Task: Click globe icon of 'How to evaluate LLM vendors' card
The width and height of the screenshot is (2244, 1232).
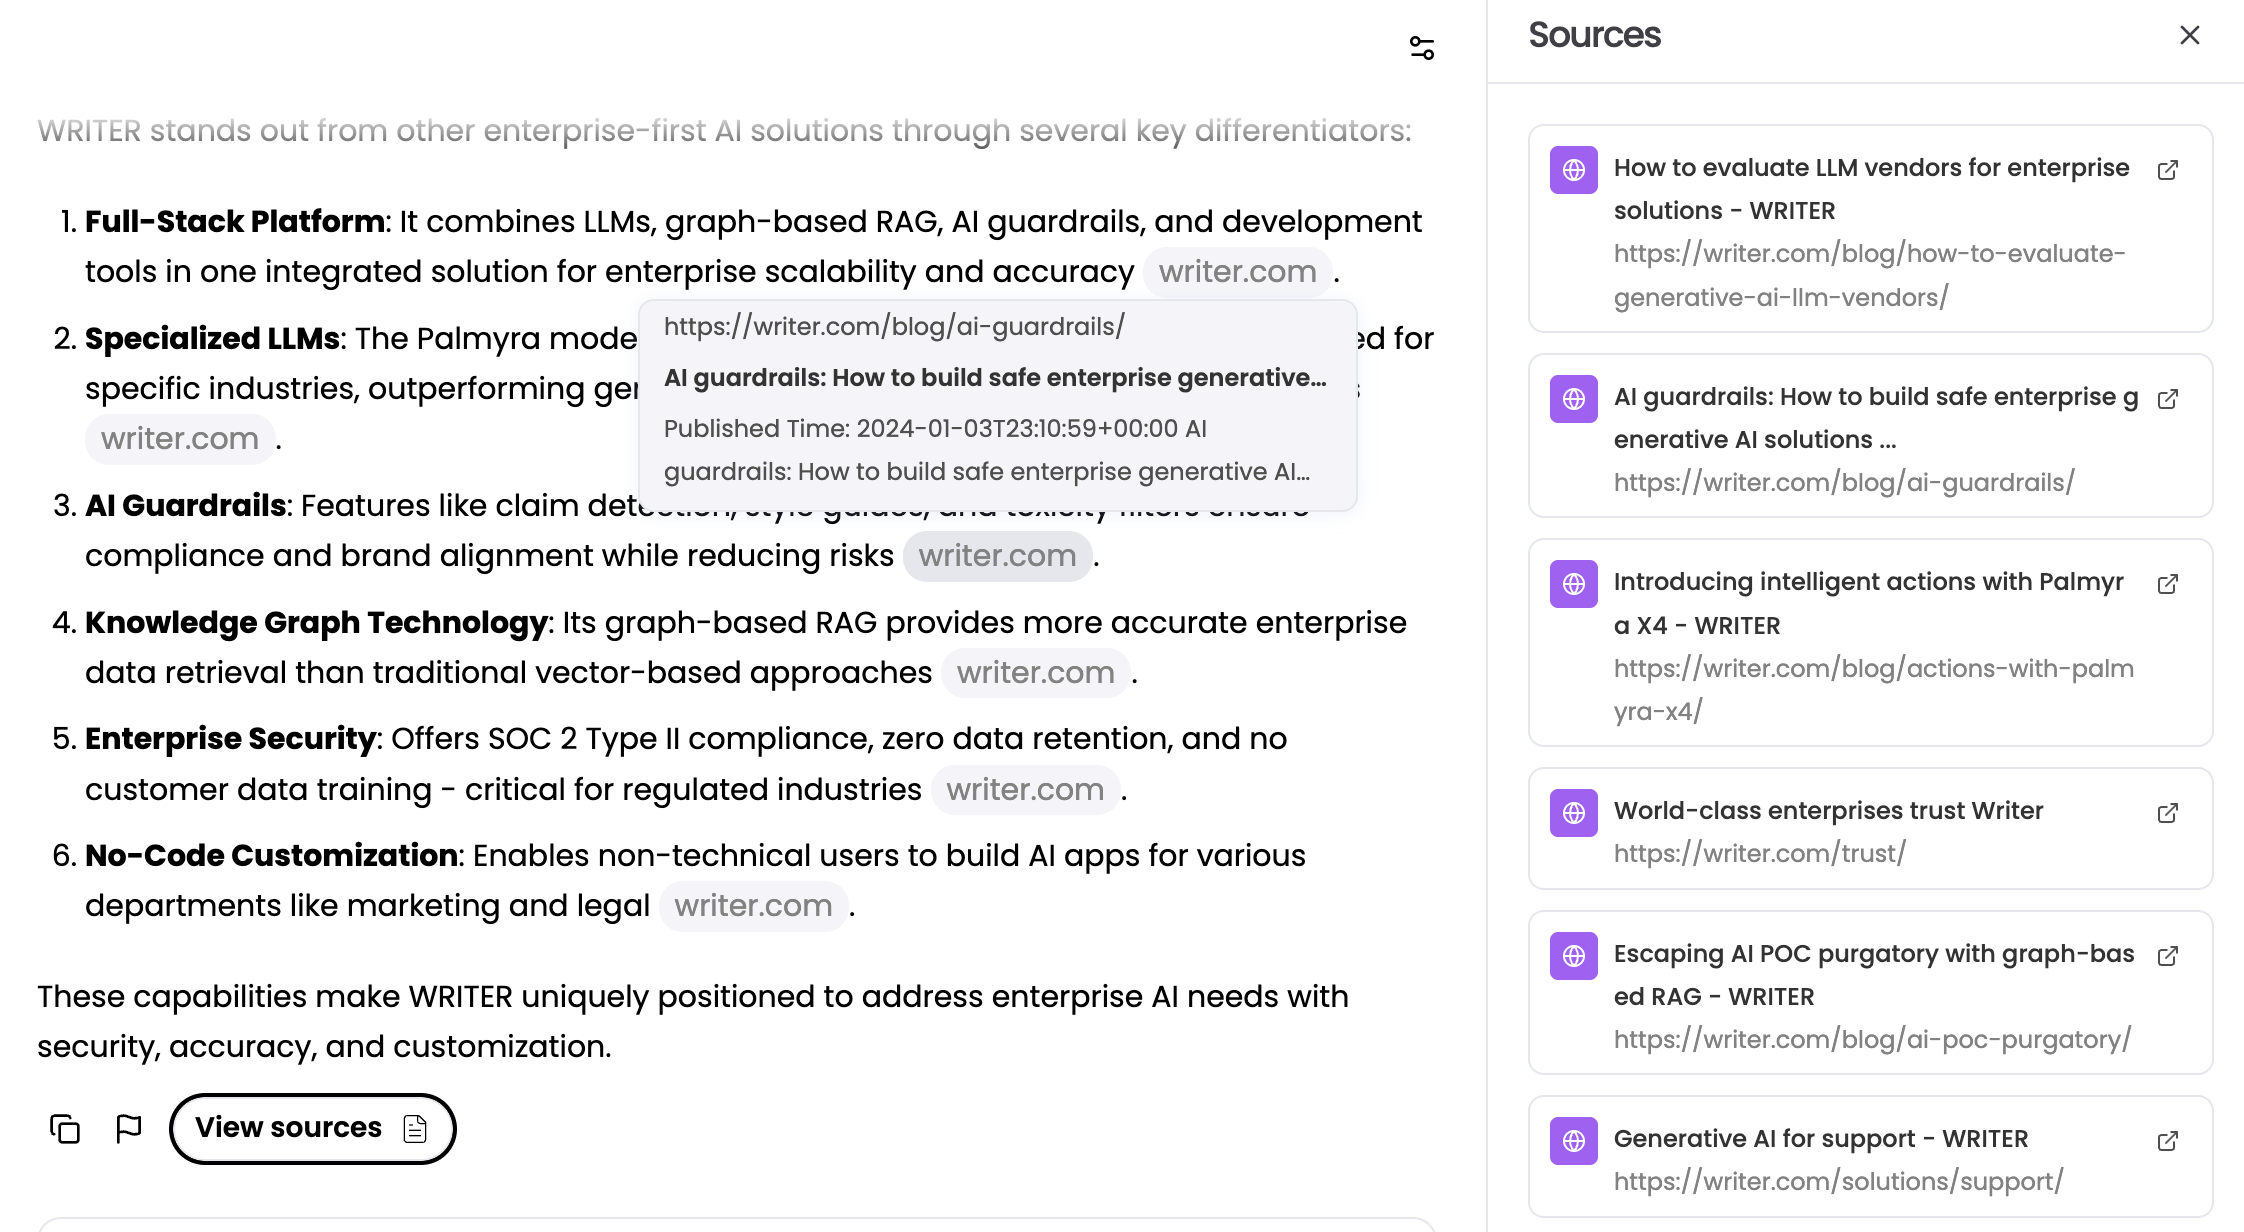Action: tap(1573, 170)
